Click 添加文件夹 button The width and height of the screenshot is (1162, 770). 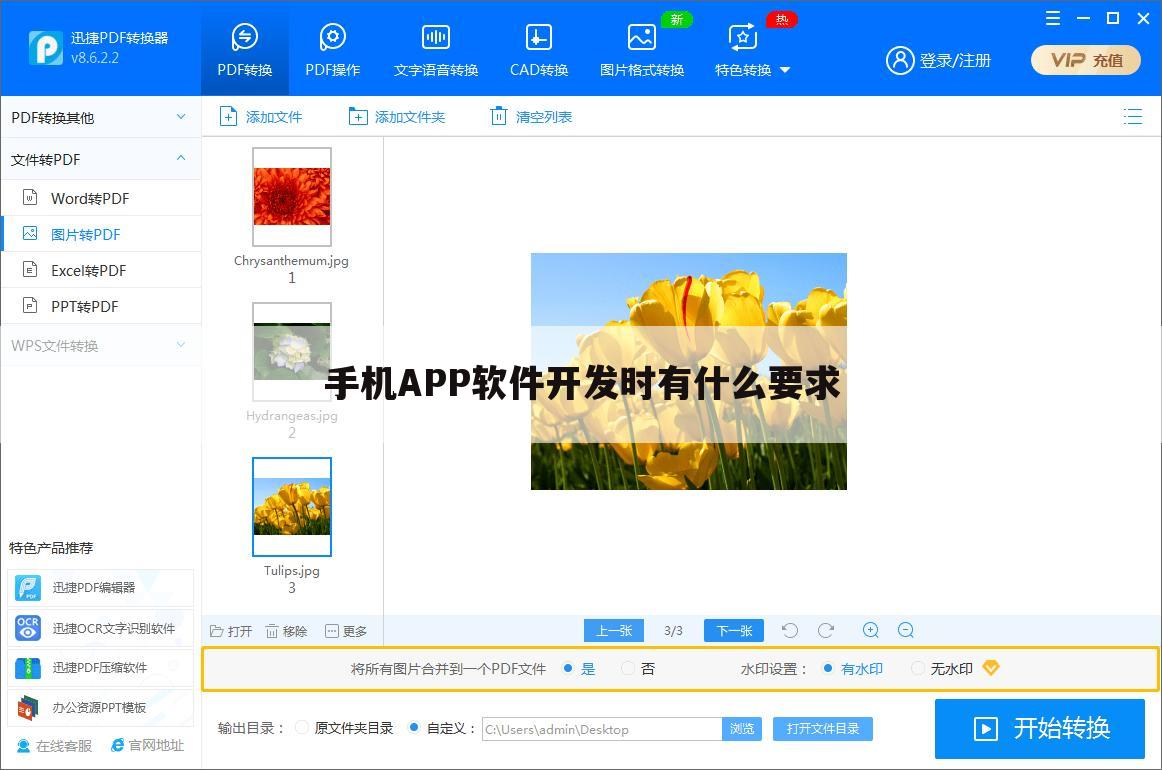pyautogui.click(x=396, y=117)
